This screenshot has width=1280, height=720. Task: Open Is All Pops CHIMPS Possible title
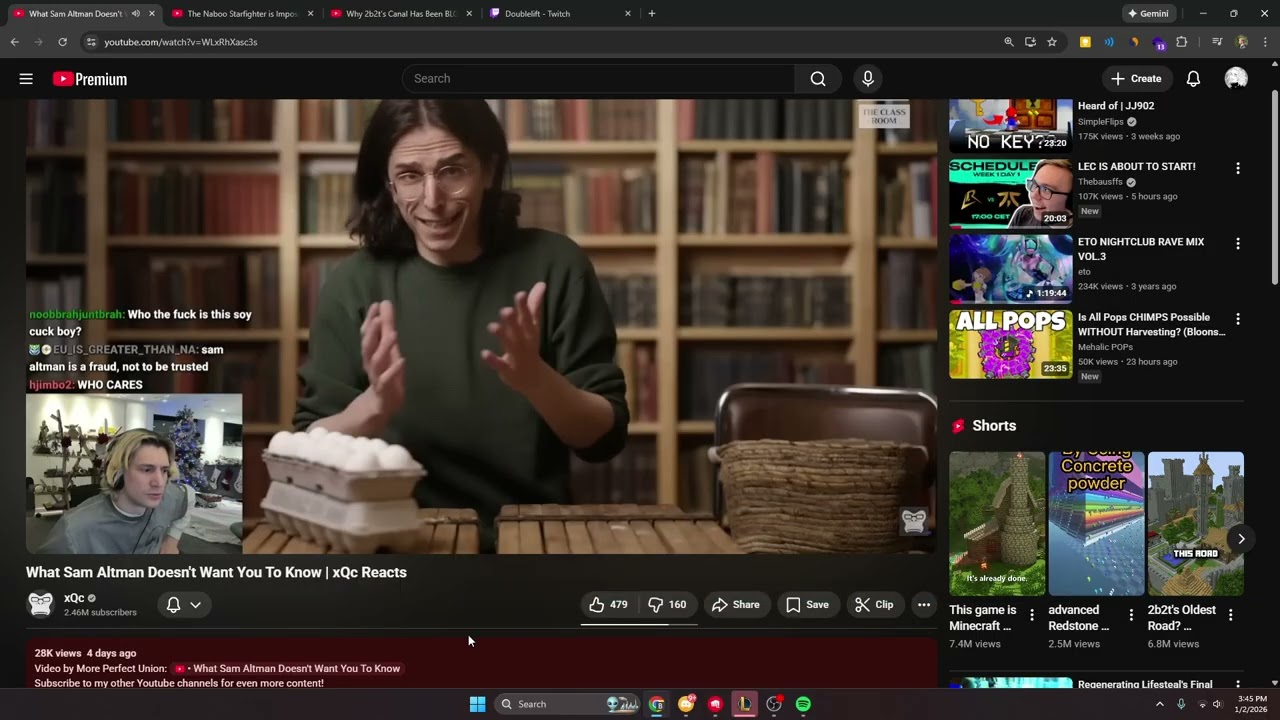coord(1151,324)
